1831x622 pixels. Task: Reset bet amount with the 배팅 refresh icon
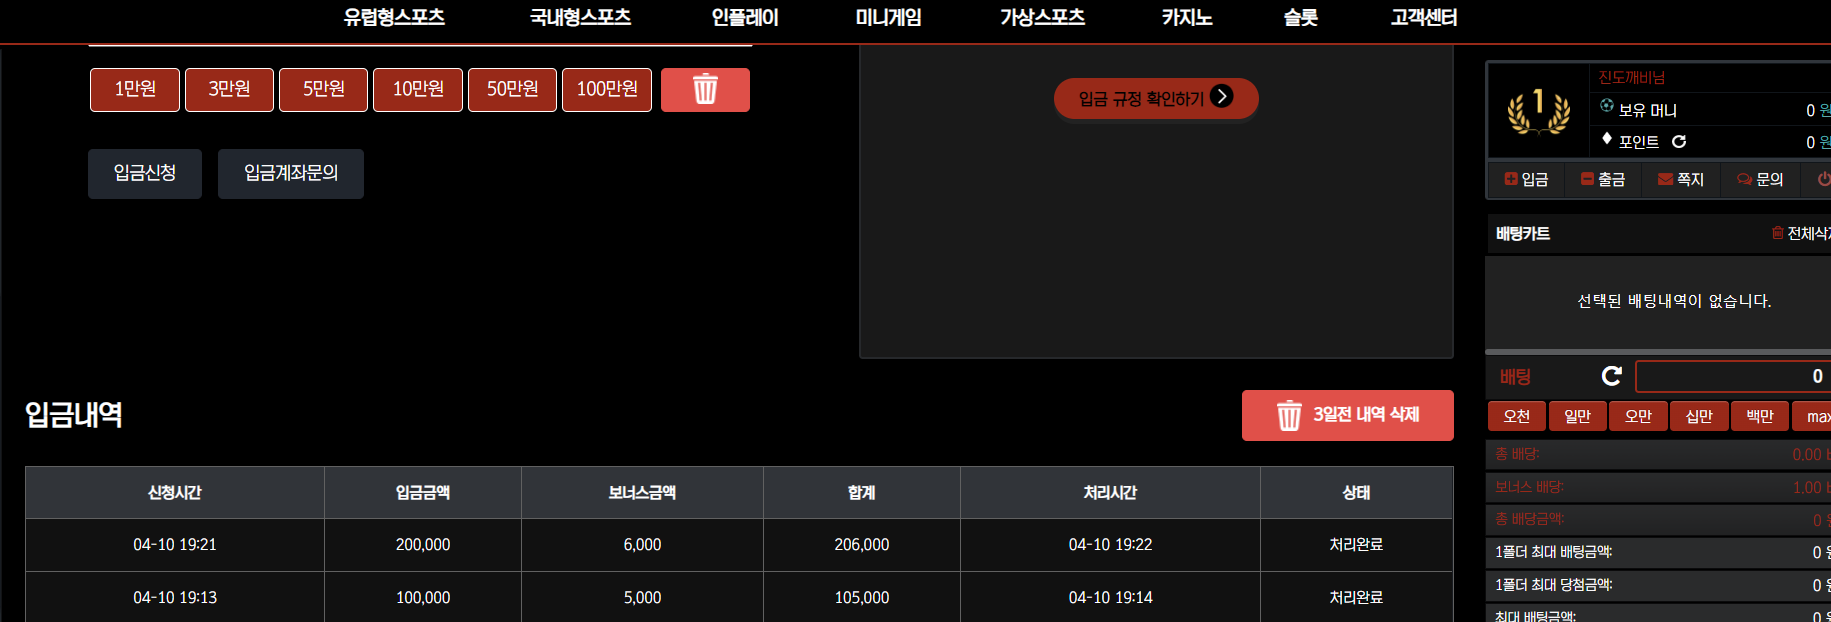(1611, 376)
